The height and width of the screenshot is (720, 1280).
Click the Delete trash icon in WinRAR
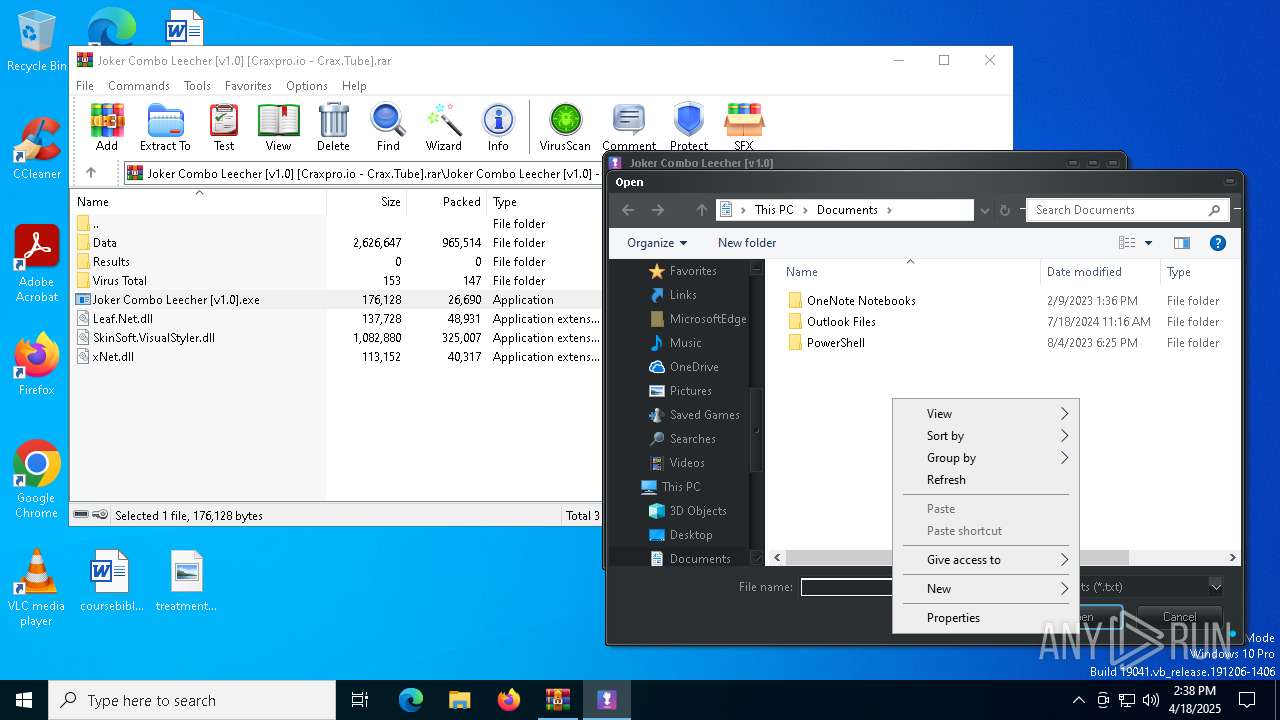[x=333, y=127]
